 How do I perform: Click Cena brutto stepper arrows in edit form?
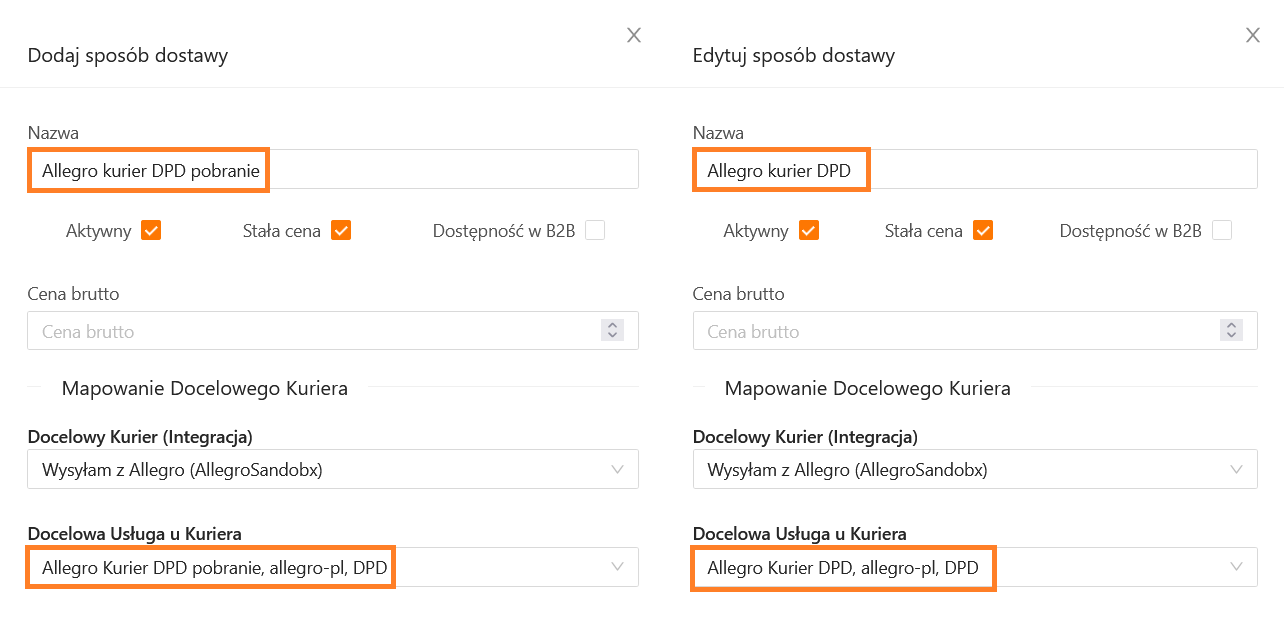click(x=1231, y=331)
